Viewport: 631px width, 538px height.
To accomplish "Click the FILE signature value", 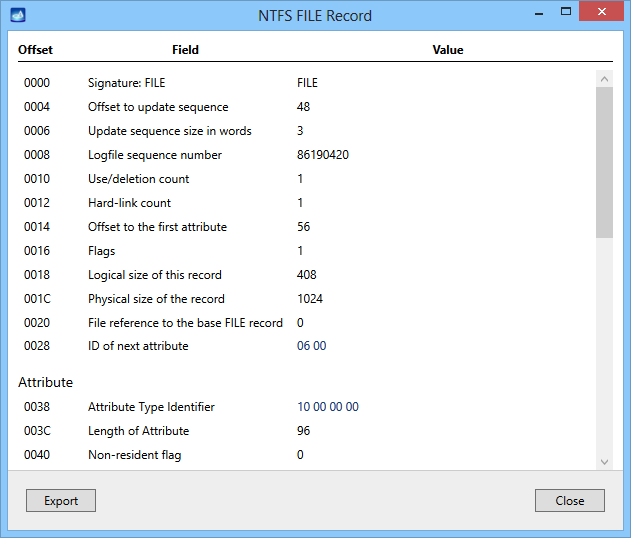I will (307, 83).
